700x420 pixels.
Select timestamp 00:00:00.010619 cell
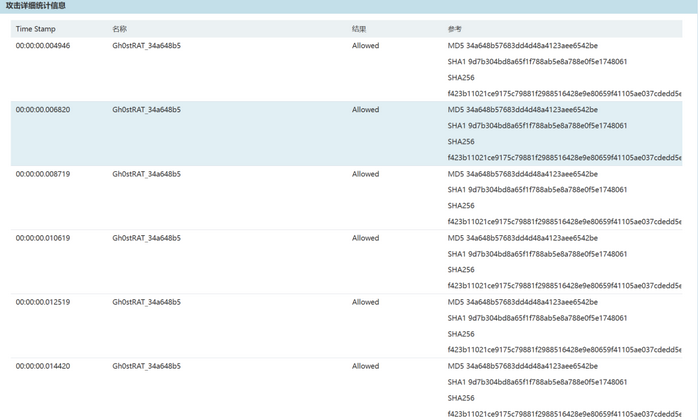click(43, 238)
